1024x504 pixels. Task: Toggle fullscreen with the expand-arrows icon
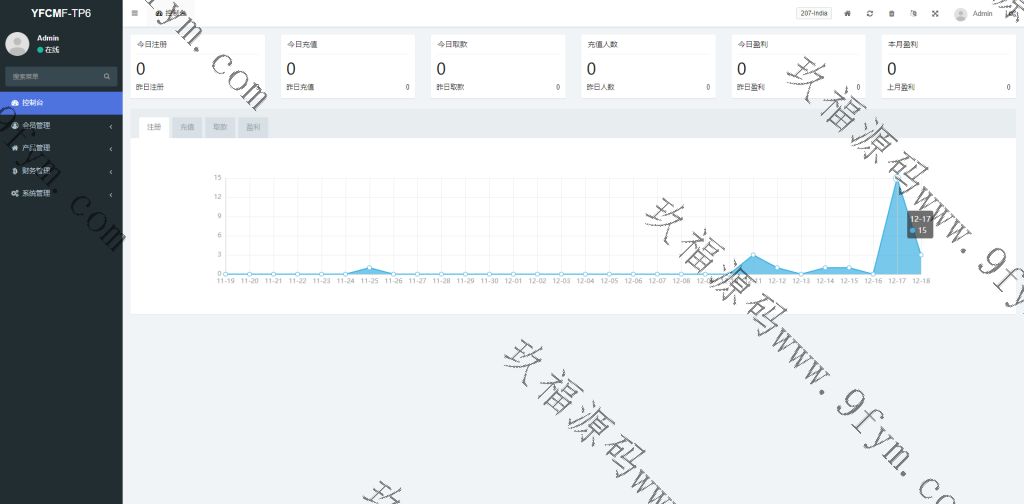[x=935, y=13]
